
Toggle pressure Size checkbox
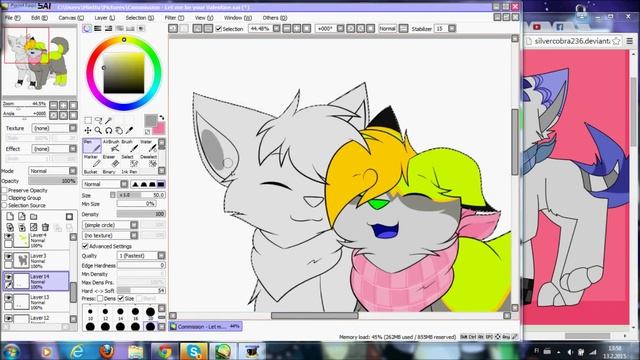(121, 298)
